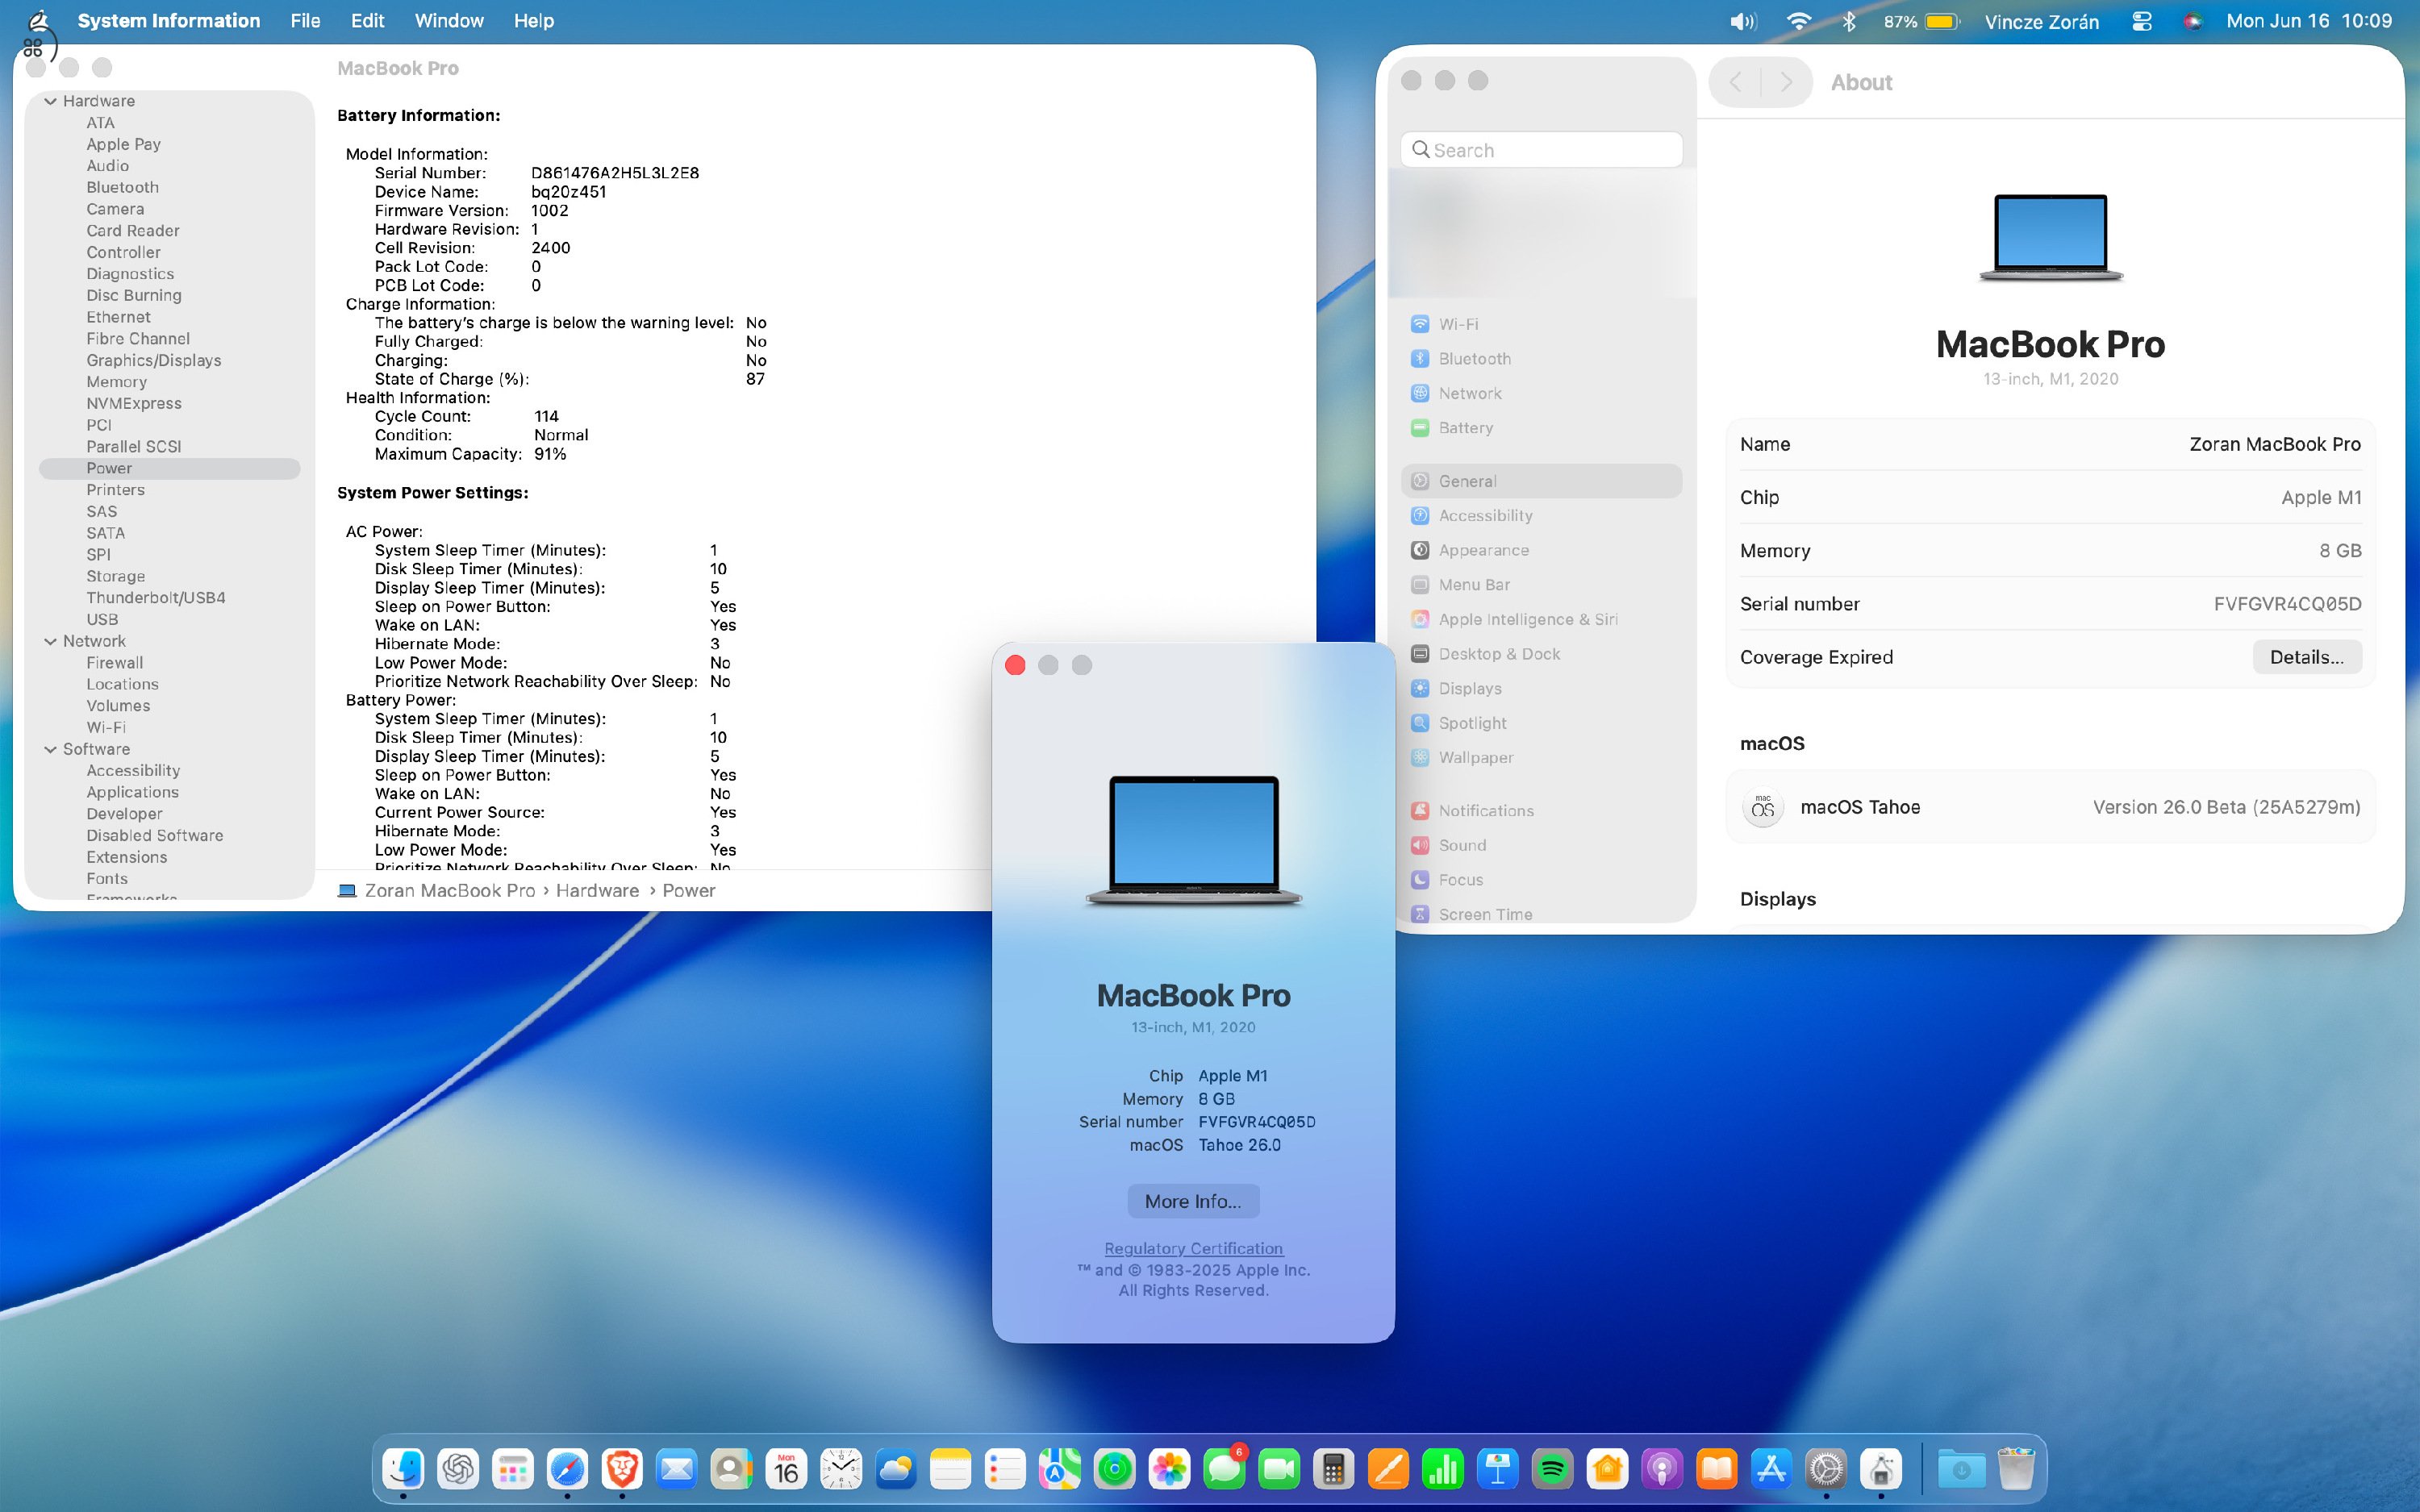Click Hardware in the path bar
Screen dimensions: 2420x1512
597,890
